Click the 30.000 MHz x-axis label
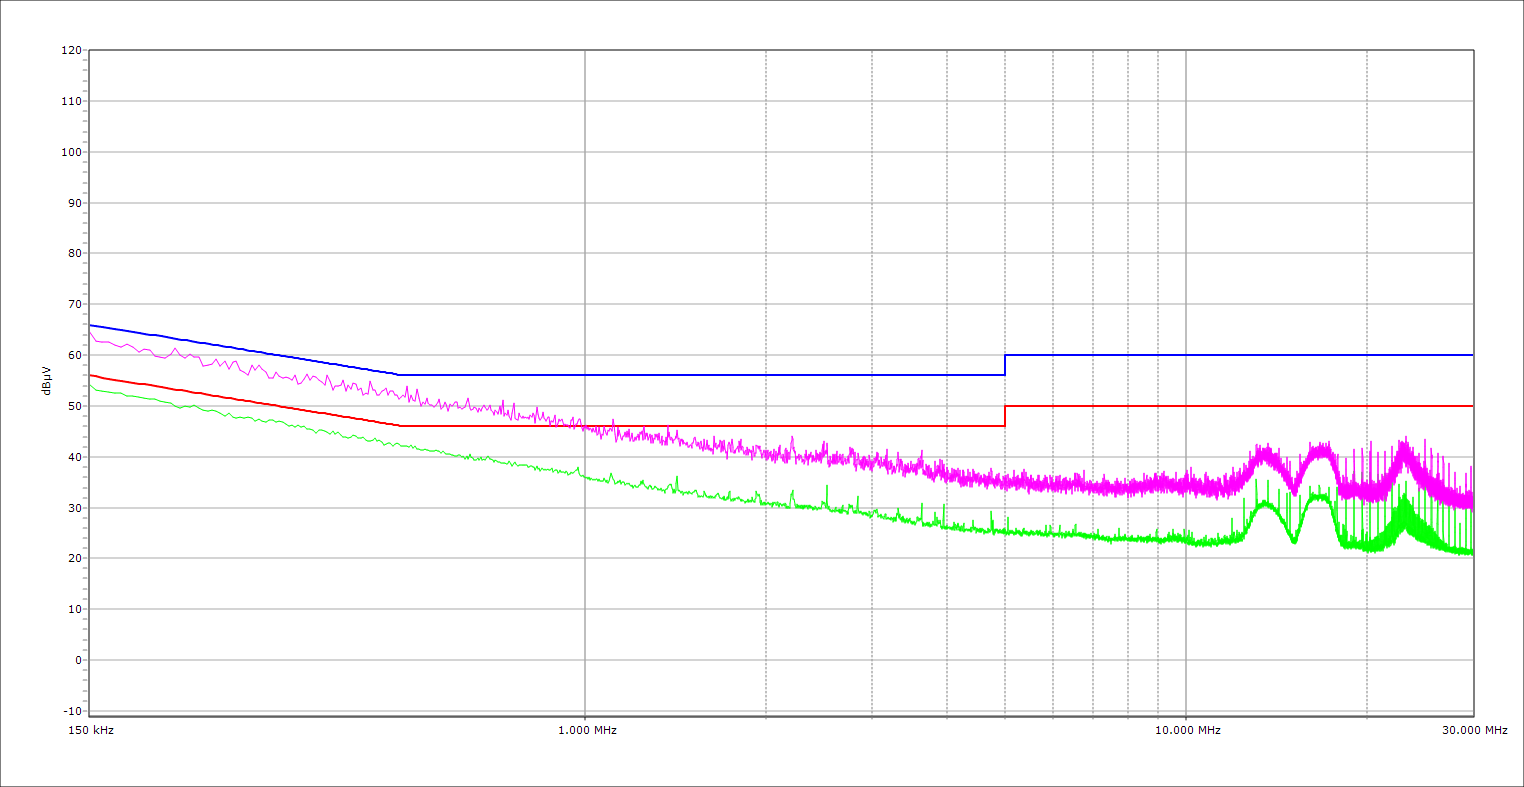The width and height of the screenshot is (1524, 787). 1473,730
